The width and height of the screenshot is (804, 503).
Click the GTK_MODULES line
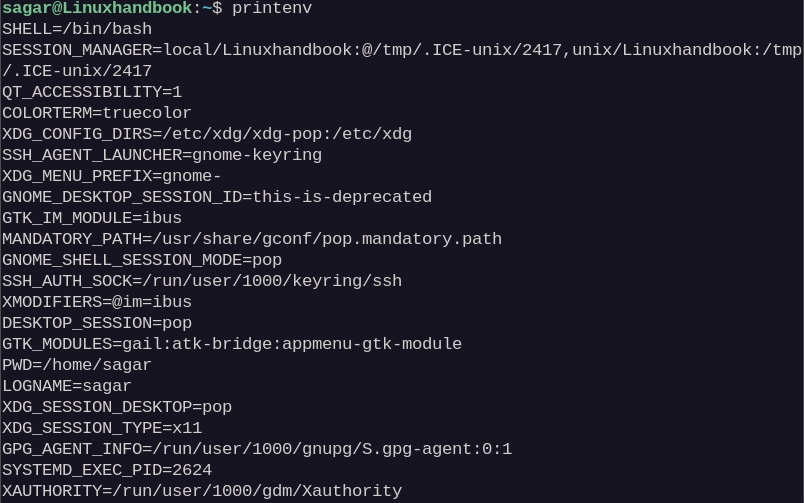pos(232,345)
